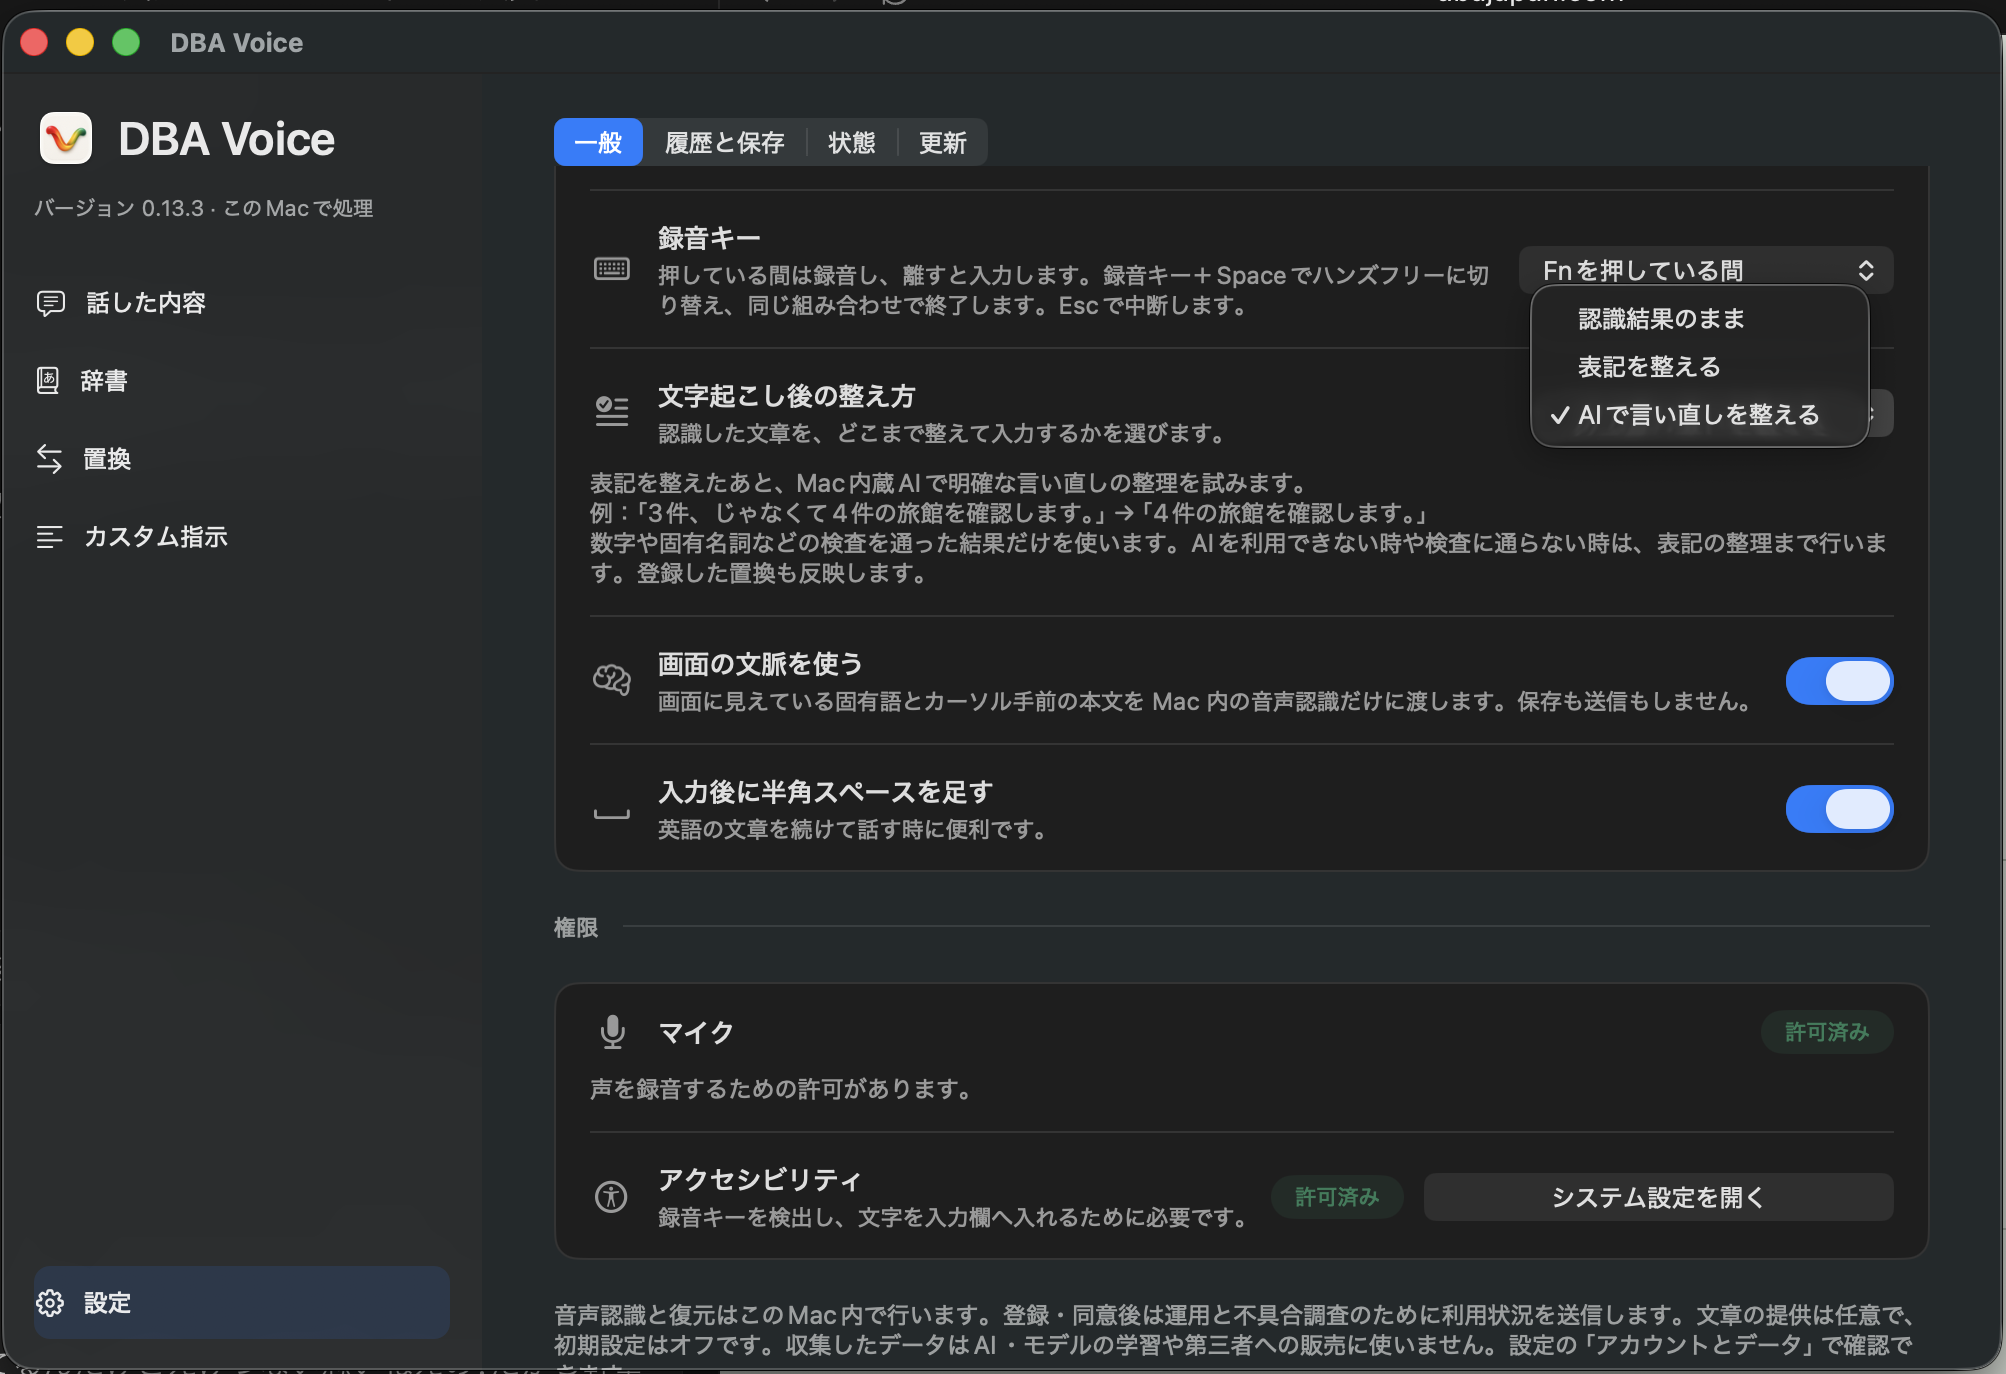Choose 認識結果のまま from the popup menu

pyautogui.click(x=1700, y=319)
